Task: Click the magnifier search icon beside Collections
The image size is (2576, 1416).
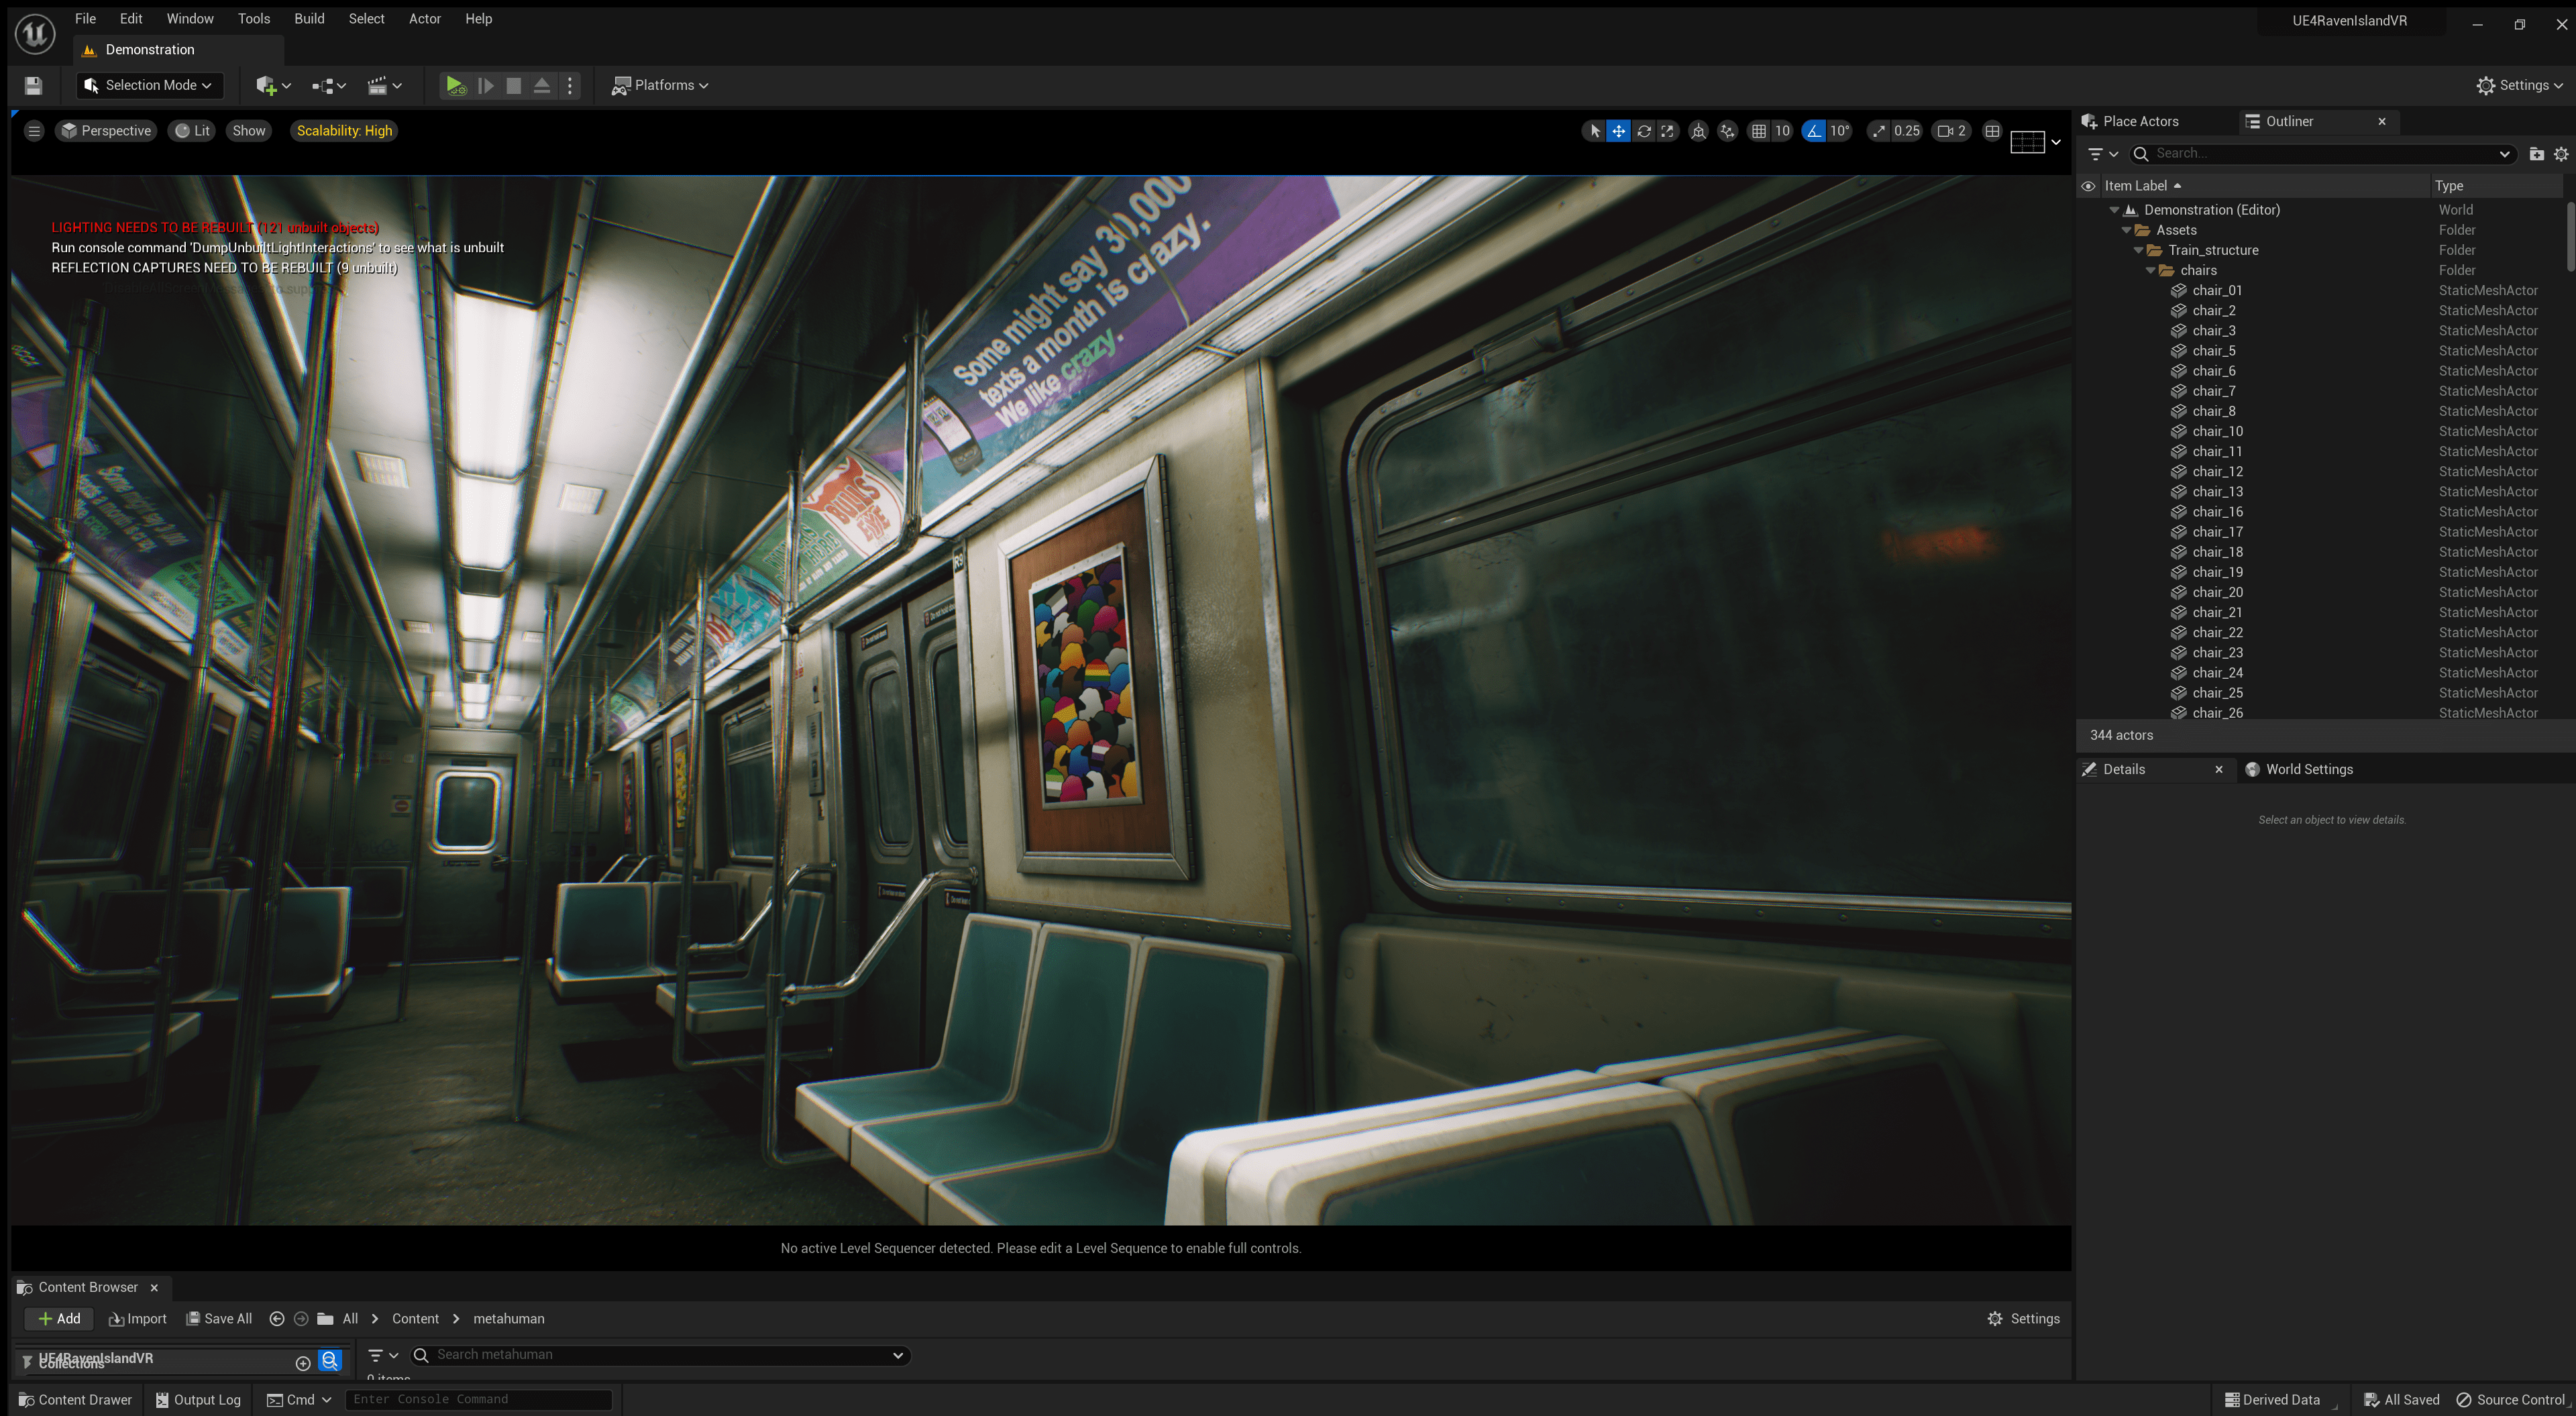Action: [x=330, y=1360]
